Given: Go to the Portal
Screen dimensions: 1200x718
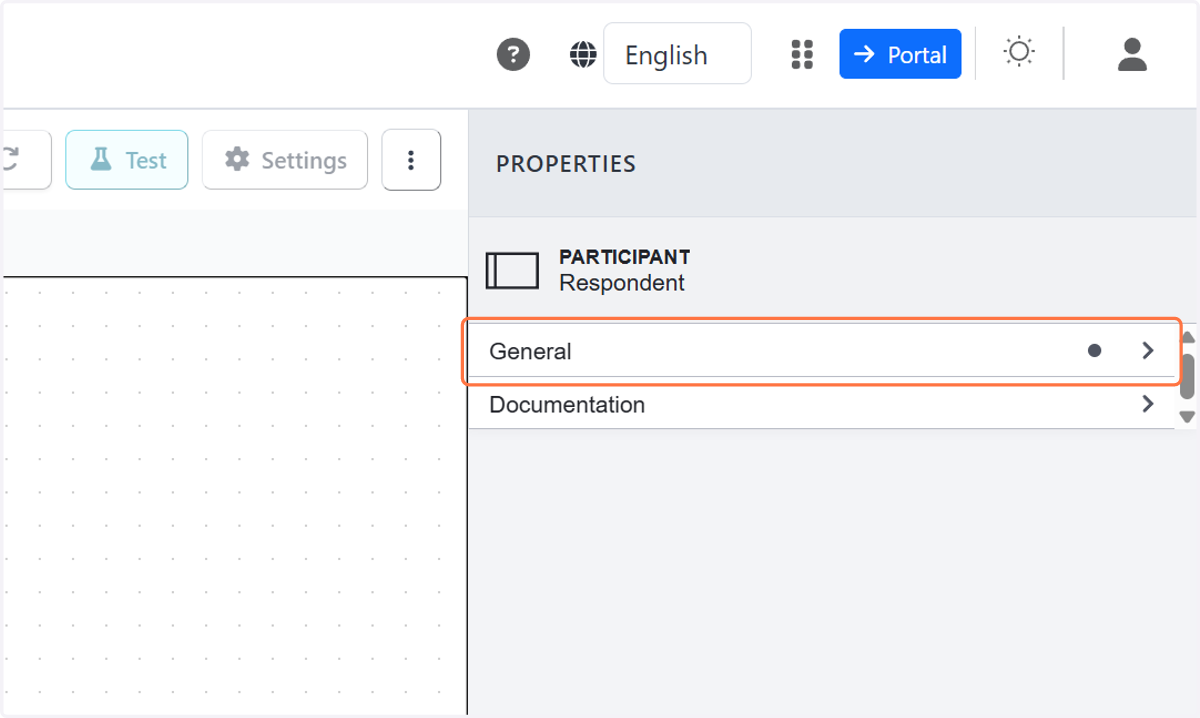Looking at the screenshot, I should (900, 54).
